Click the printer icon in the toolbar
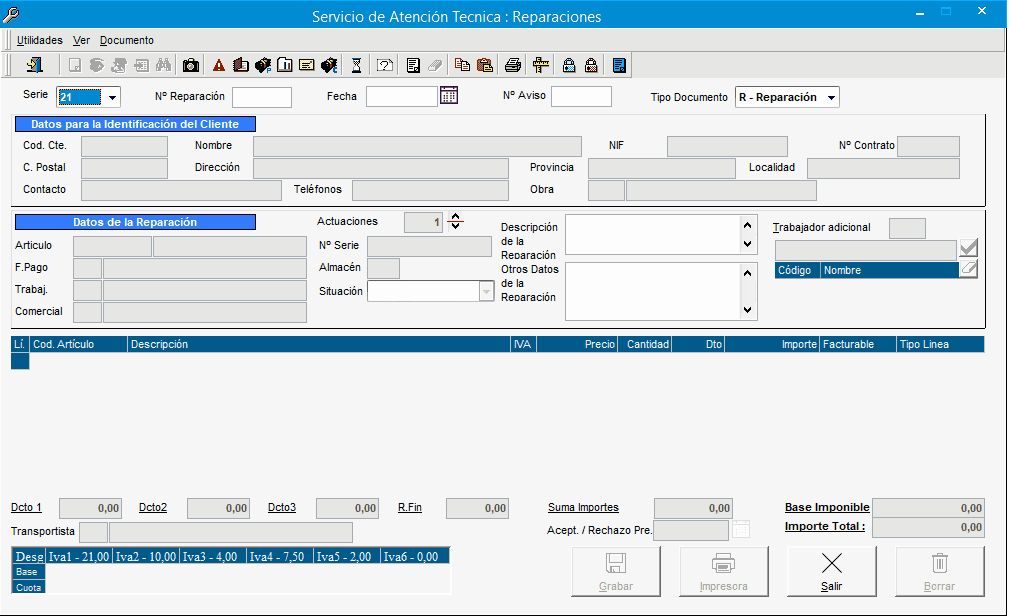The image size is (1009, 616). (x=513, y=65)
